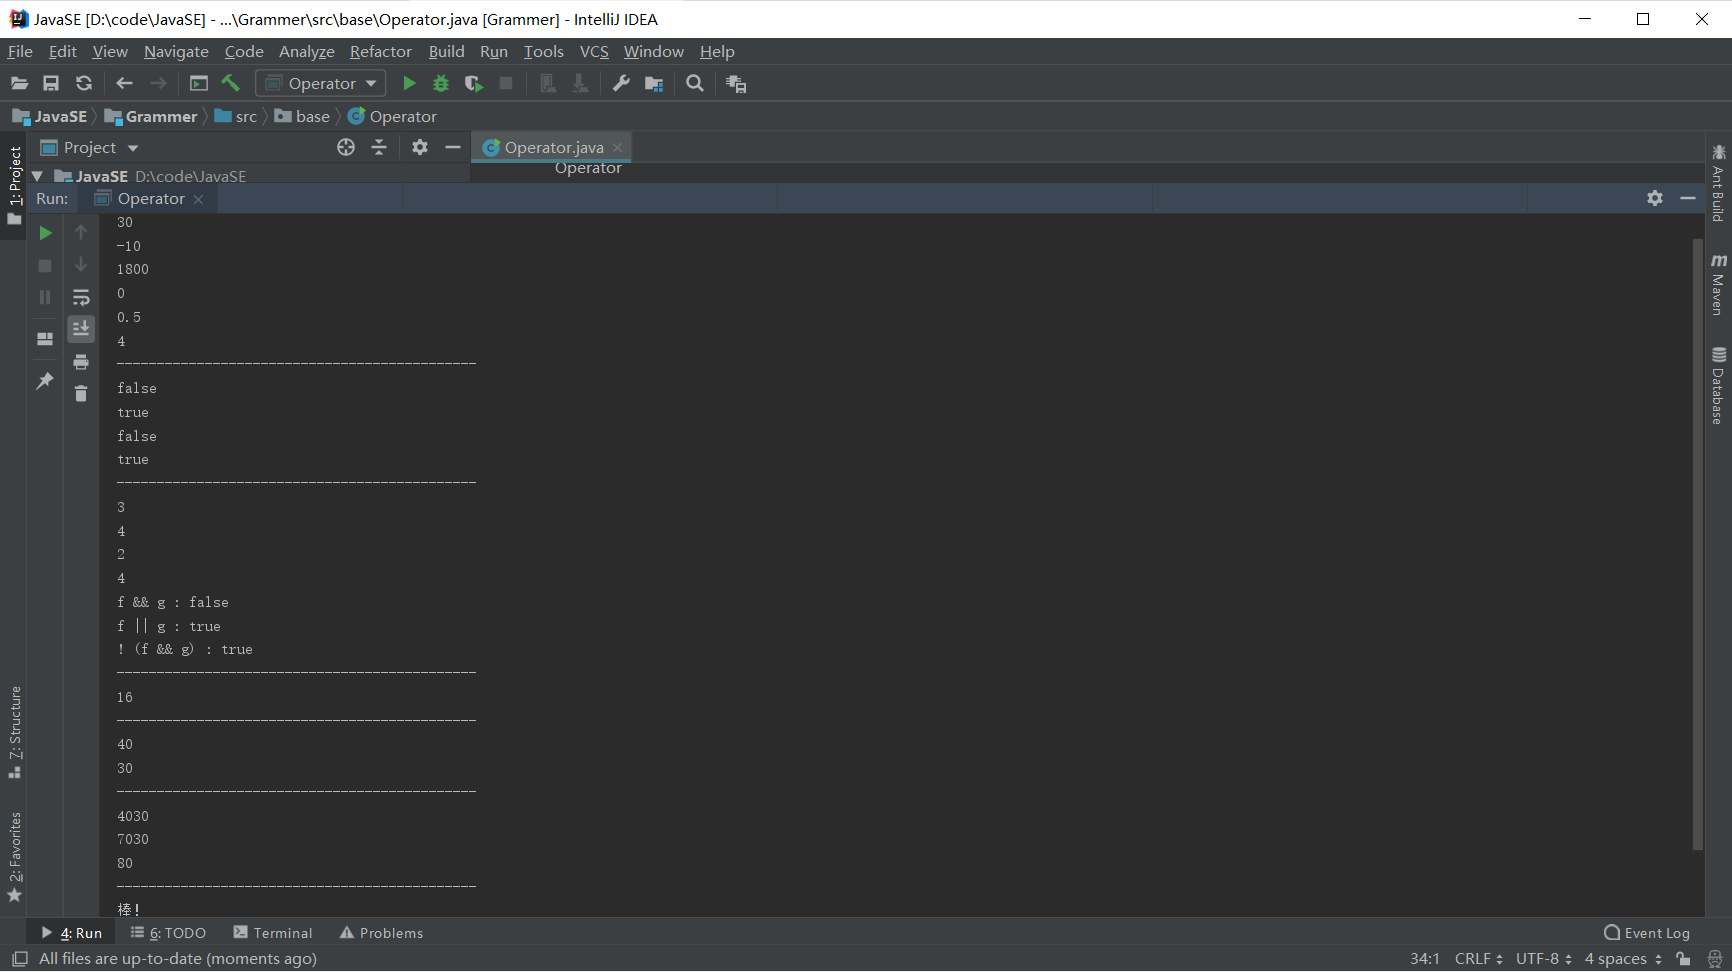This screenshot has width=1732, height=972.
Task: Hide the Project panel with minus icon
Action: click(x=453, y=148)
